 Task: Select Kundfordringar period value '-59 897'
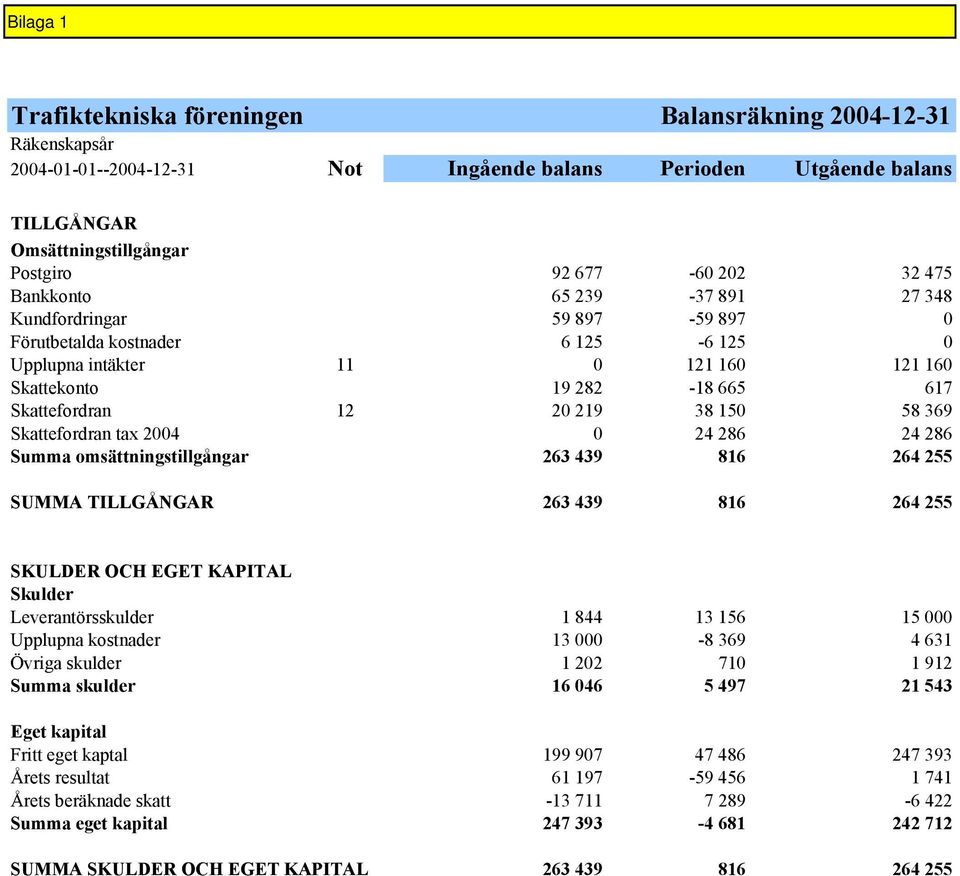(717, 319)
